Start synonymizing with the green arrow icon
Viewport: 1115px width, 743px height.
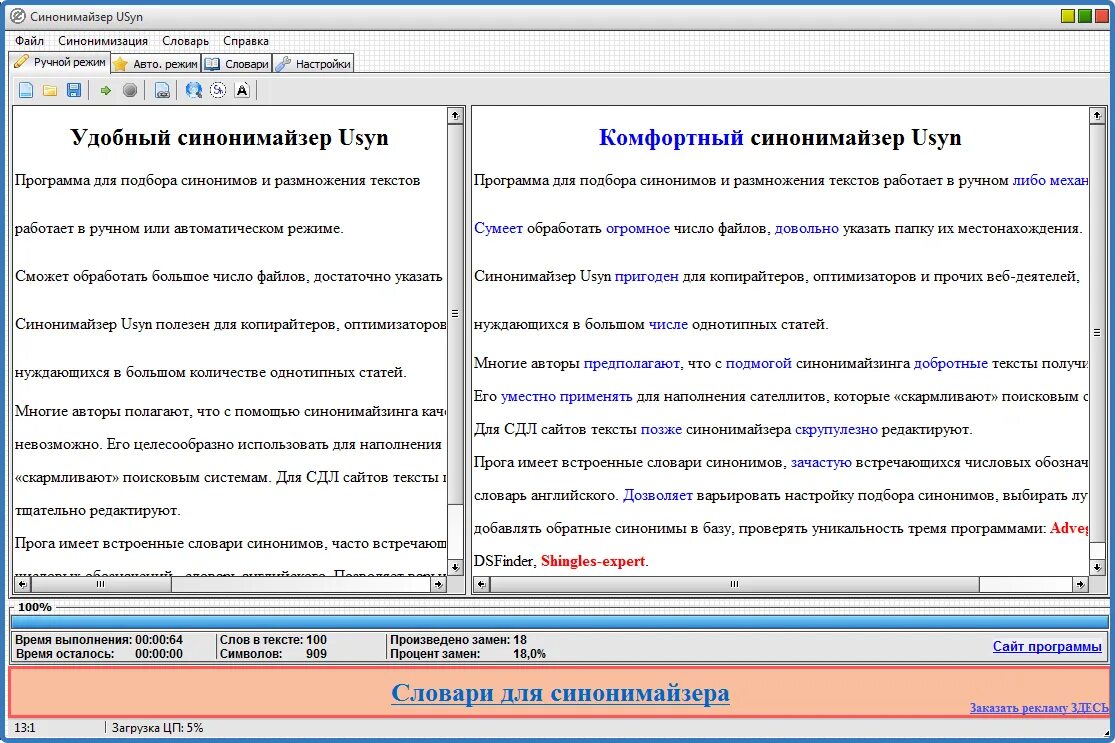coord(106,90)
